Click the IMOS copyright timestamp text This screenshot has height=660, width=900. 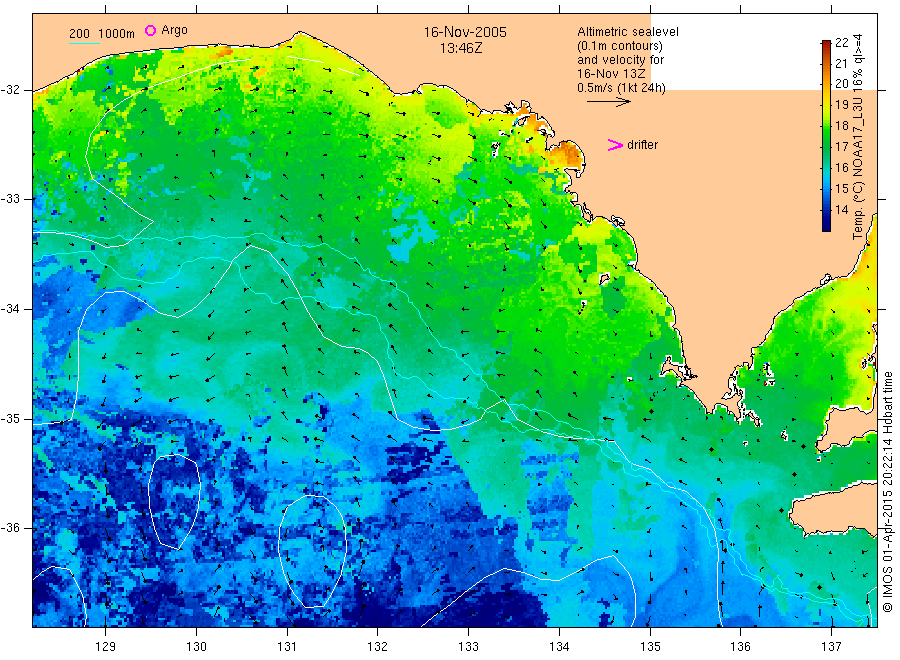click(888, 491)
